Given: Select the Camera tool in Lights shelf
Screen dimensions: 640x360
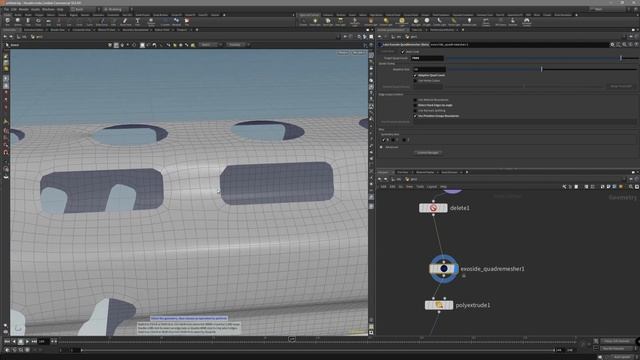Looking at the screenshot, I should [x=303, y=21].
